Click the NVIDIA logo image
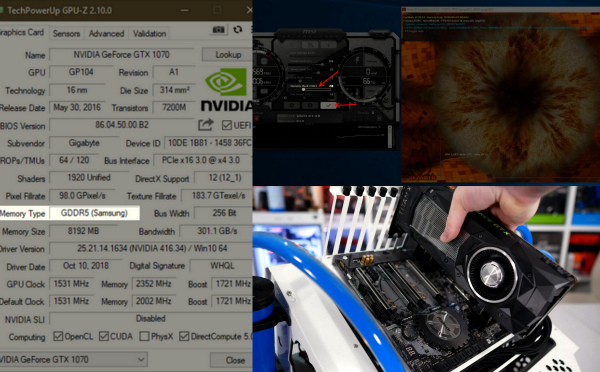The width and height of the screenshot is (600, 372). (x=227, y=90)
